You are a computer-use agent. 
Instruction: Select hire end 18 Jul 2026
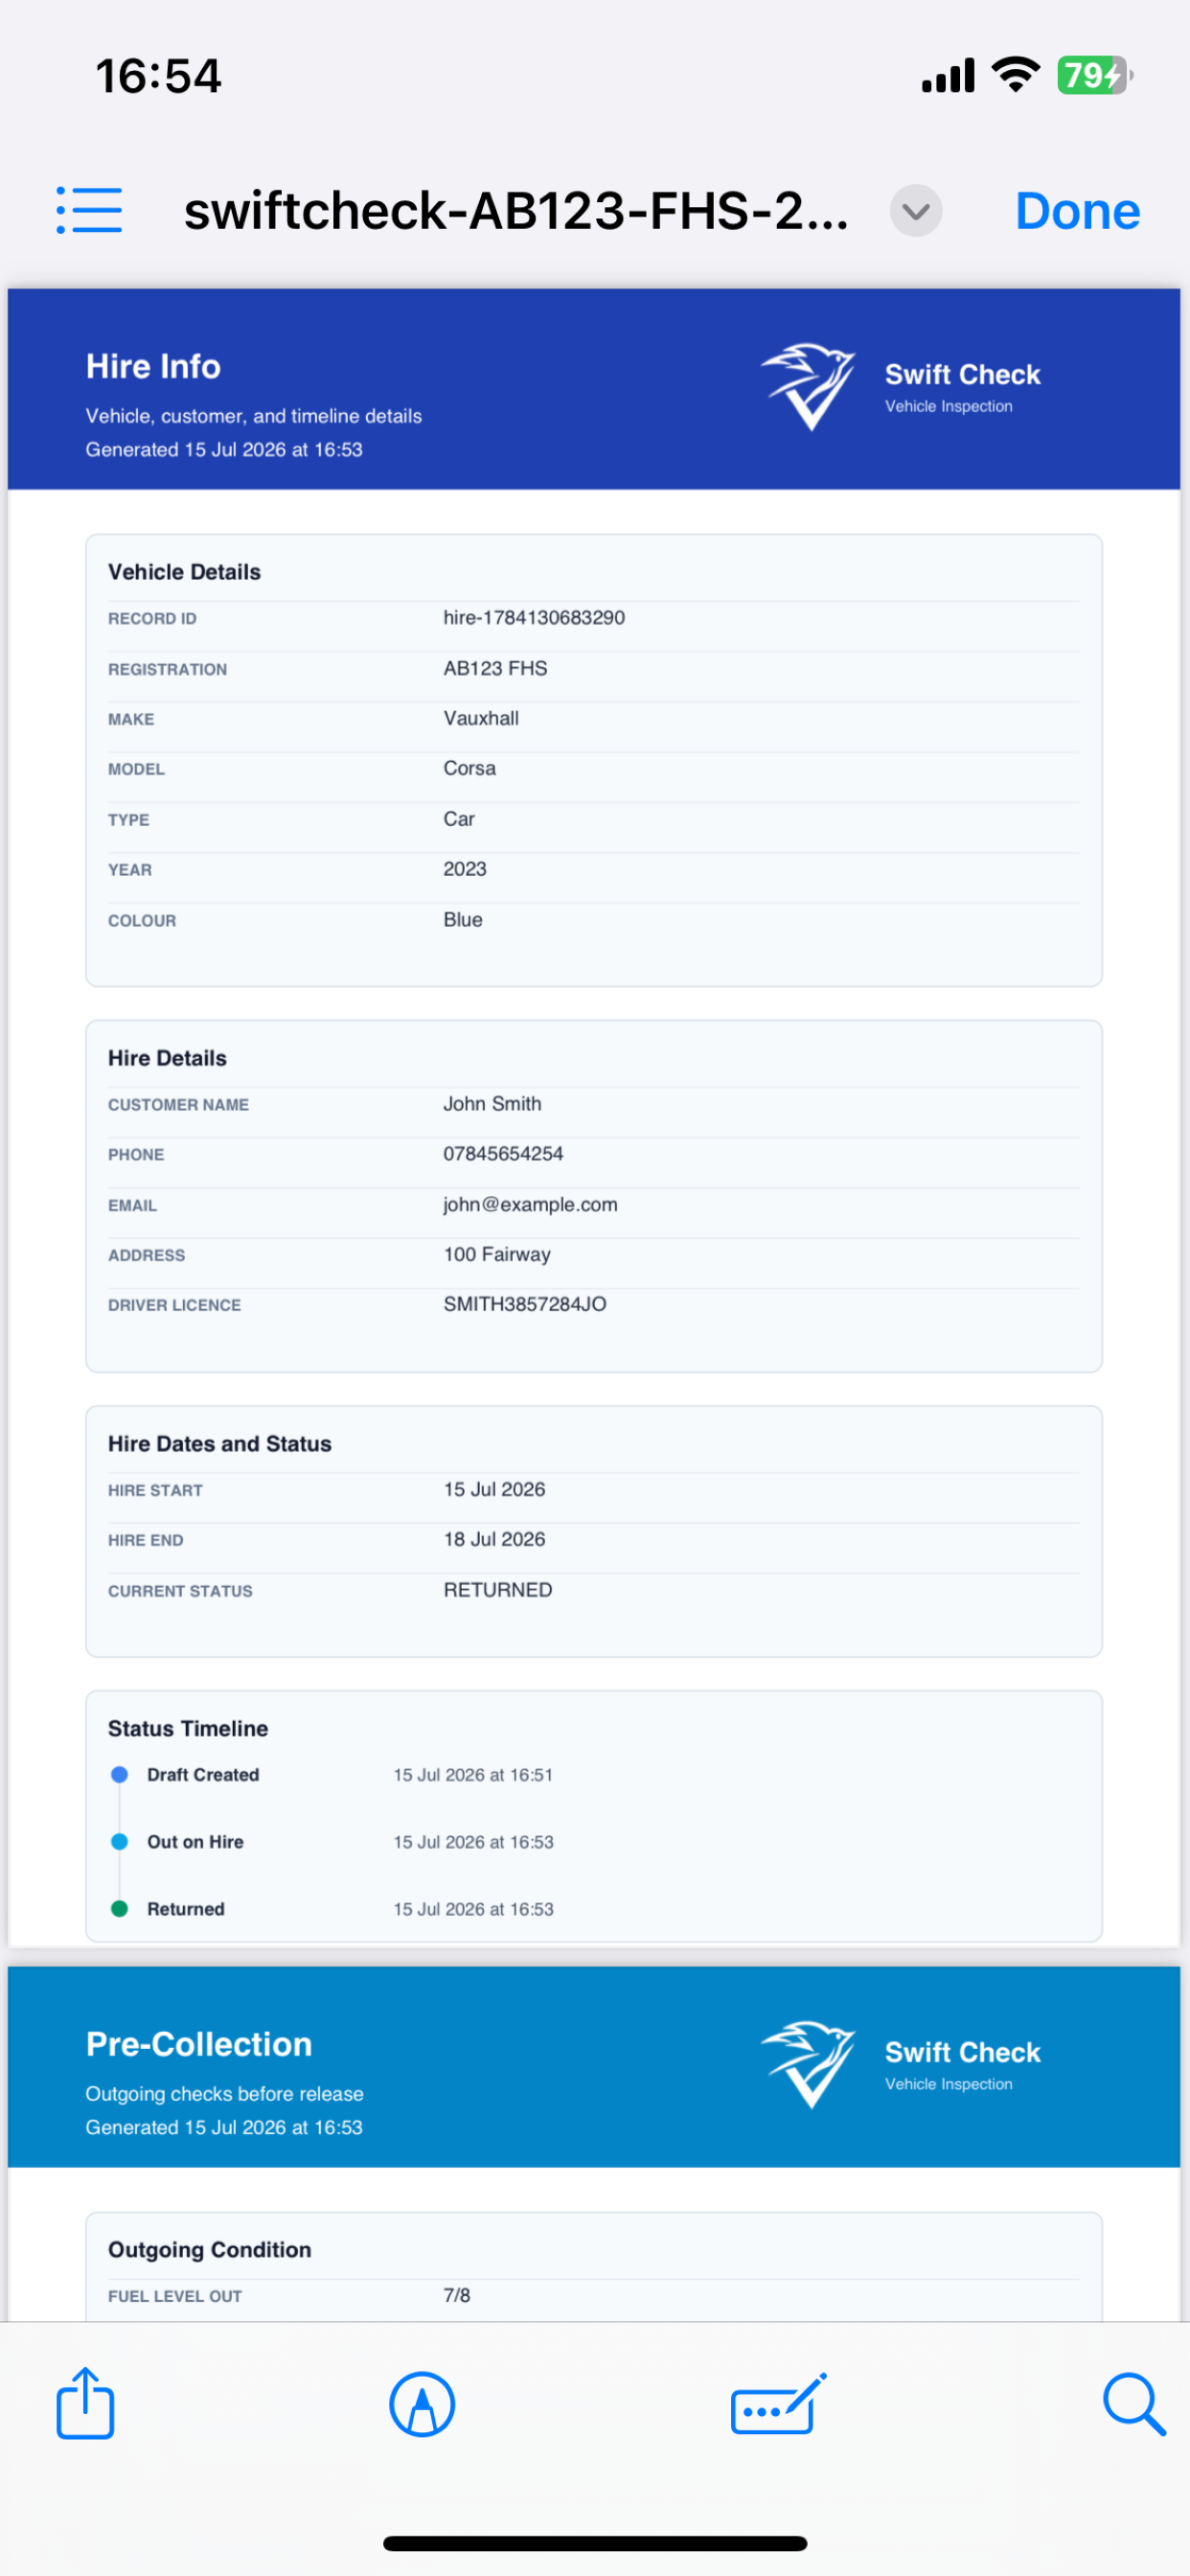[x=494, y=1539]
